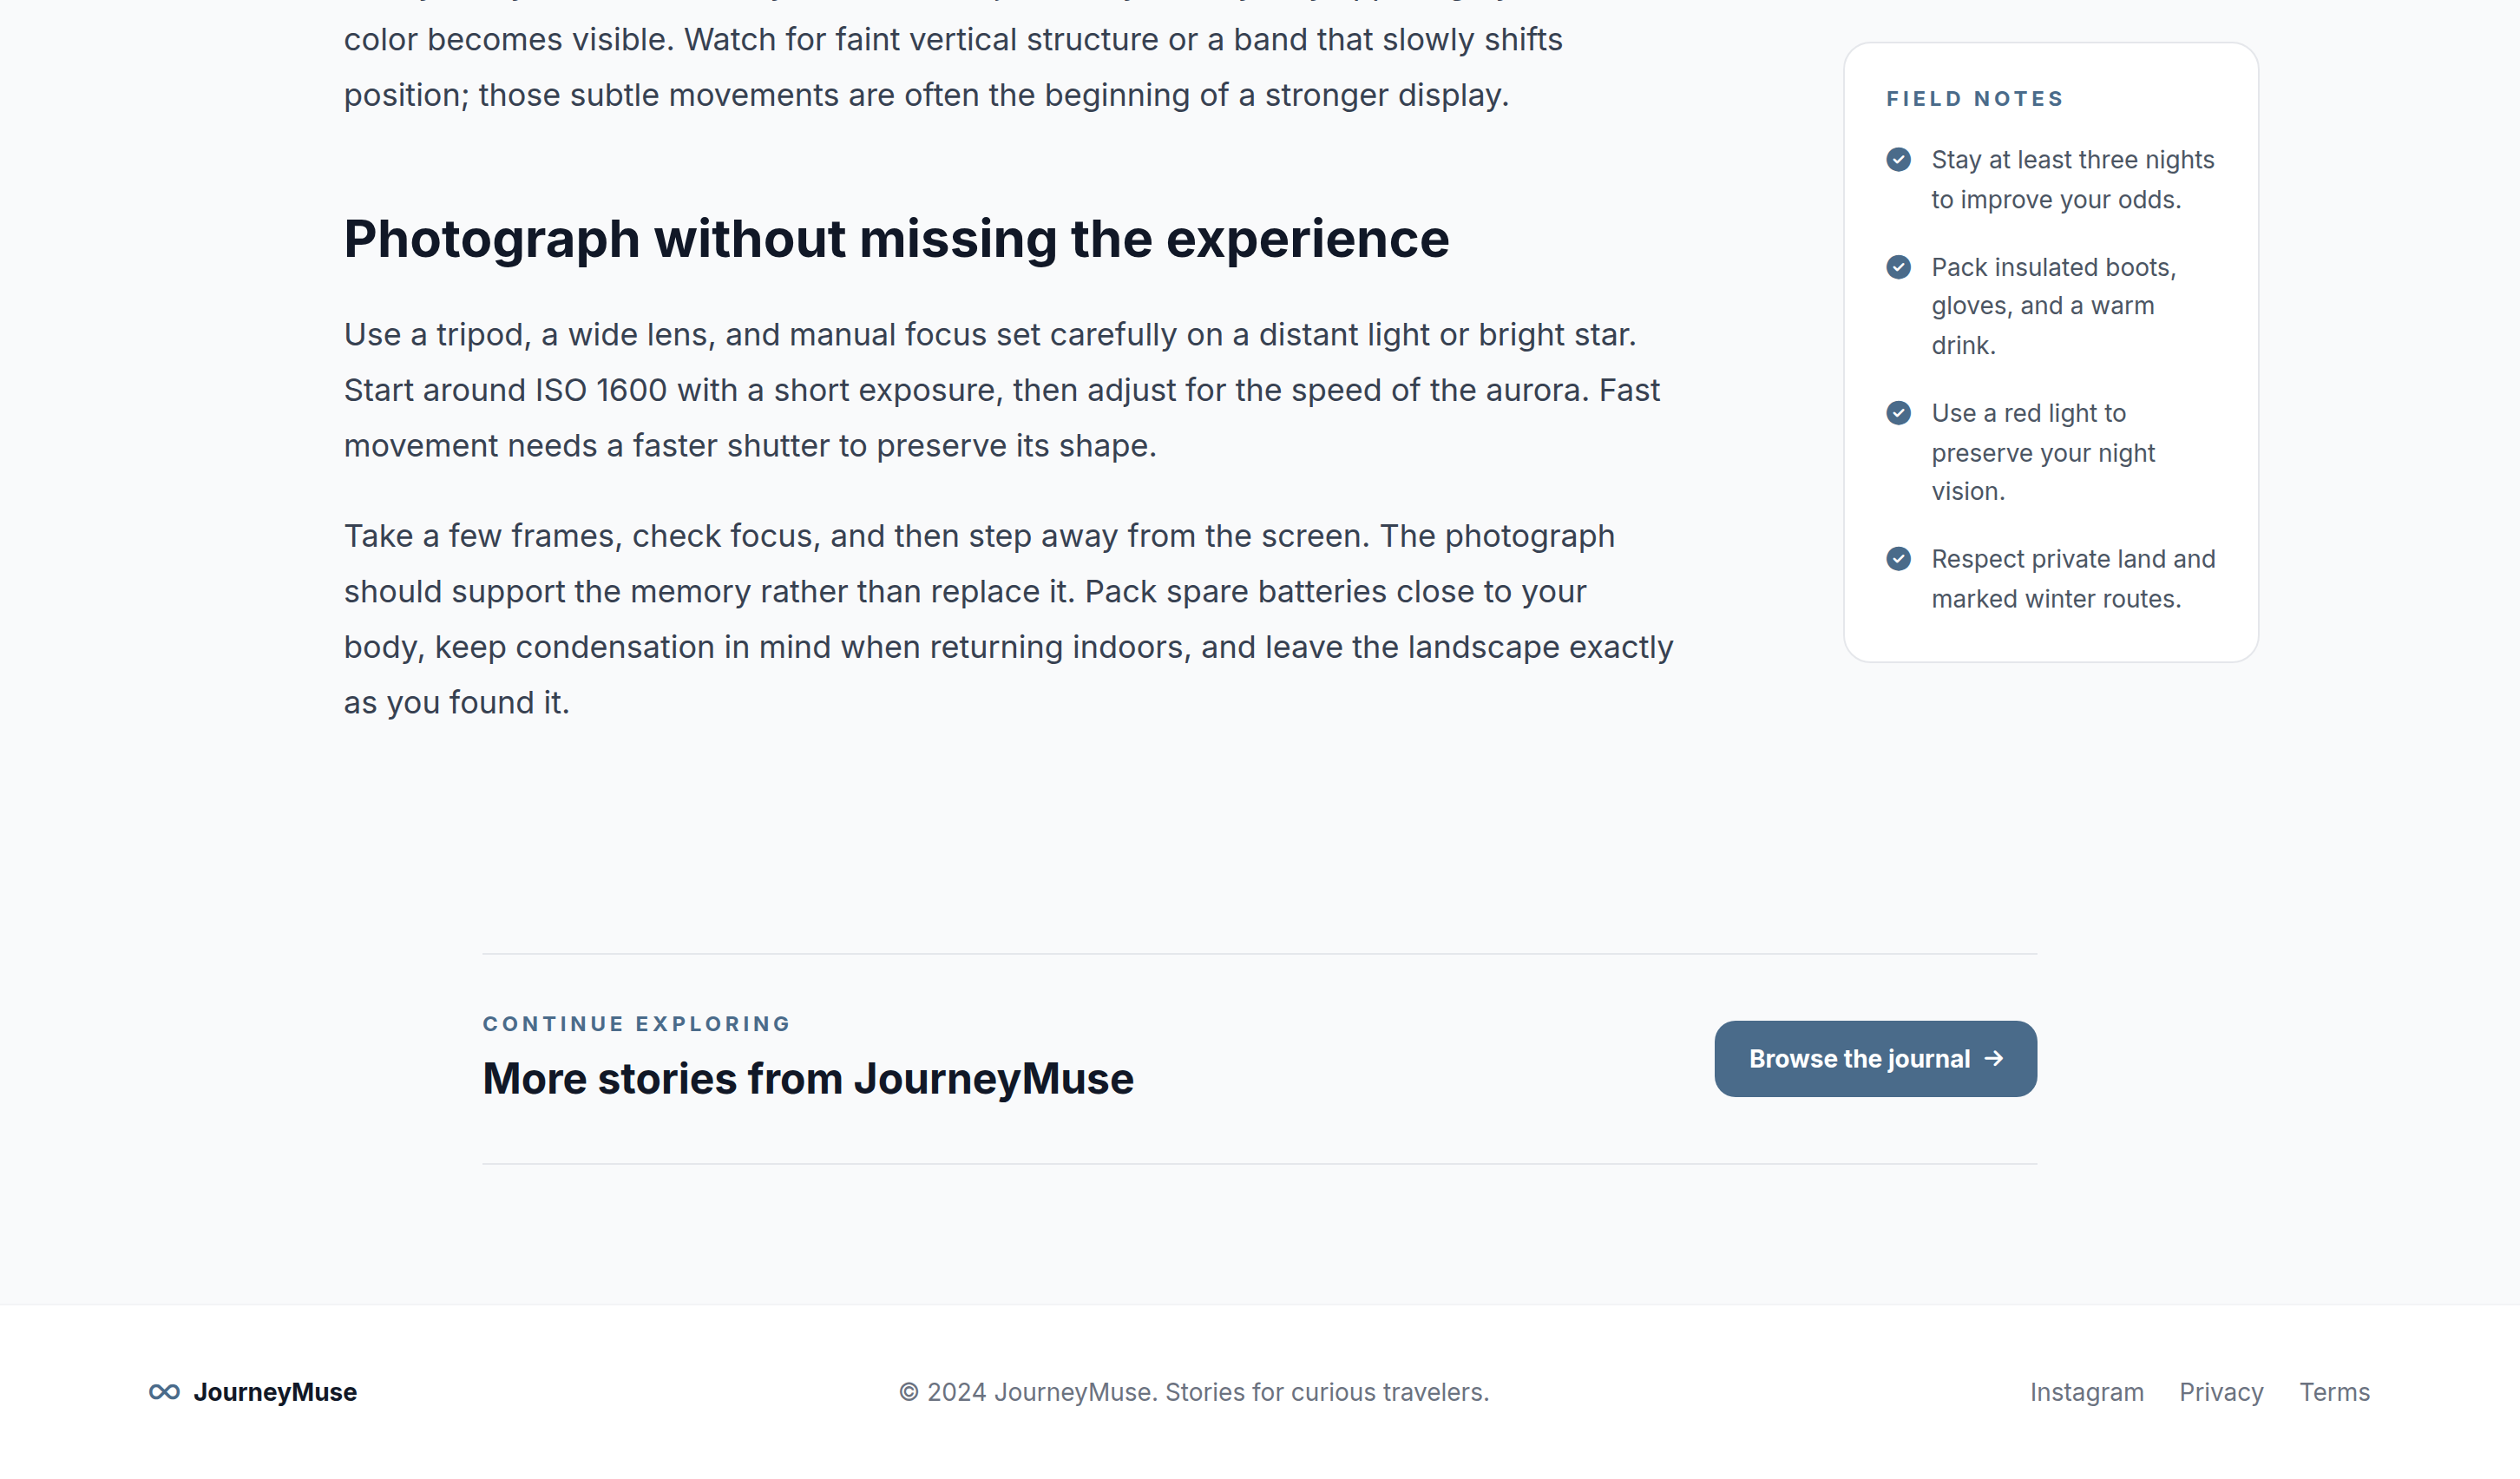This screenshot has height=1479, width=2520.
Task: Open the Browse the journal button
Action: (1875, 1059)
